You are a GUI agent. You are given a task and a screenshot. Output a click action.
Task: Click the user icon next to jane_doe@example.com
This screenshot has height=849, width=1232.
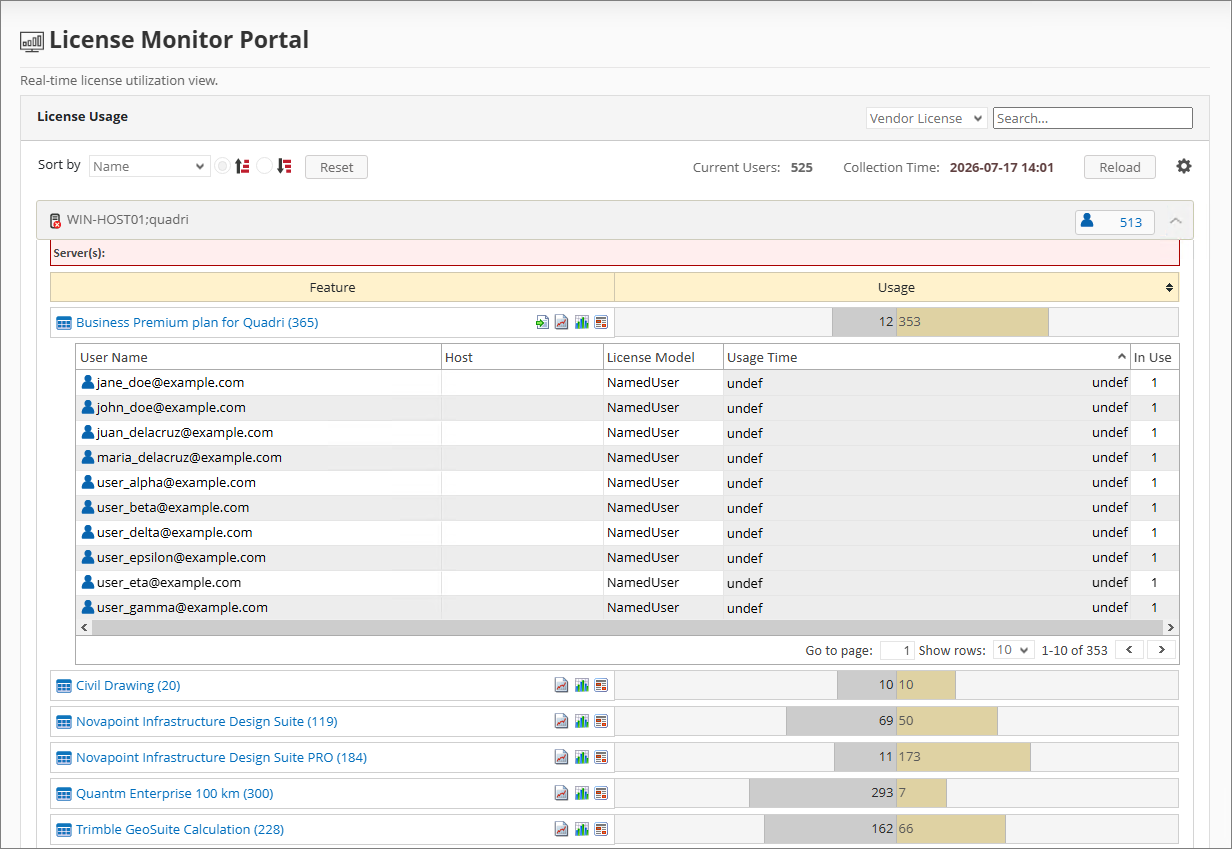[88, 382]
